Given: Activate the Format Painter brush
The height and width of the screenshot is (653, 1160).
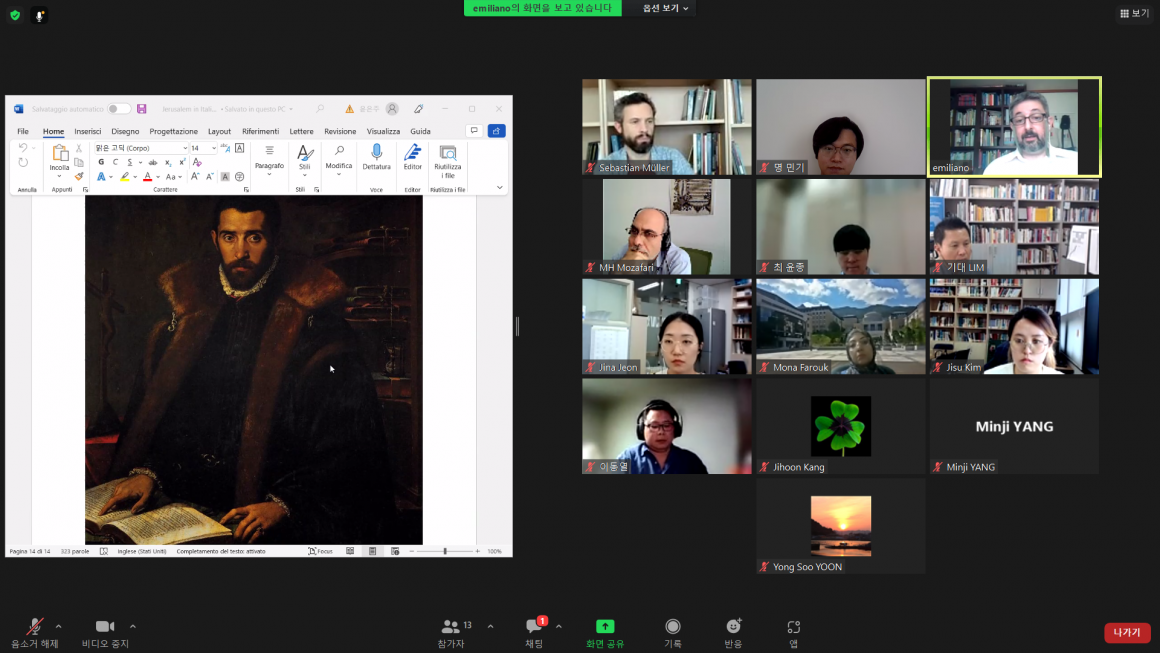Looking at the screenshot, I should tap(78, 176).
